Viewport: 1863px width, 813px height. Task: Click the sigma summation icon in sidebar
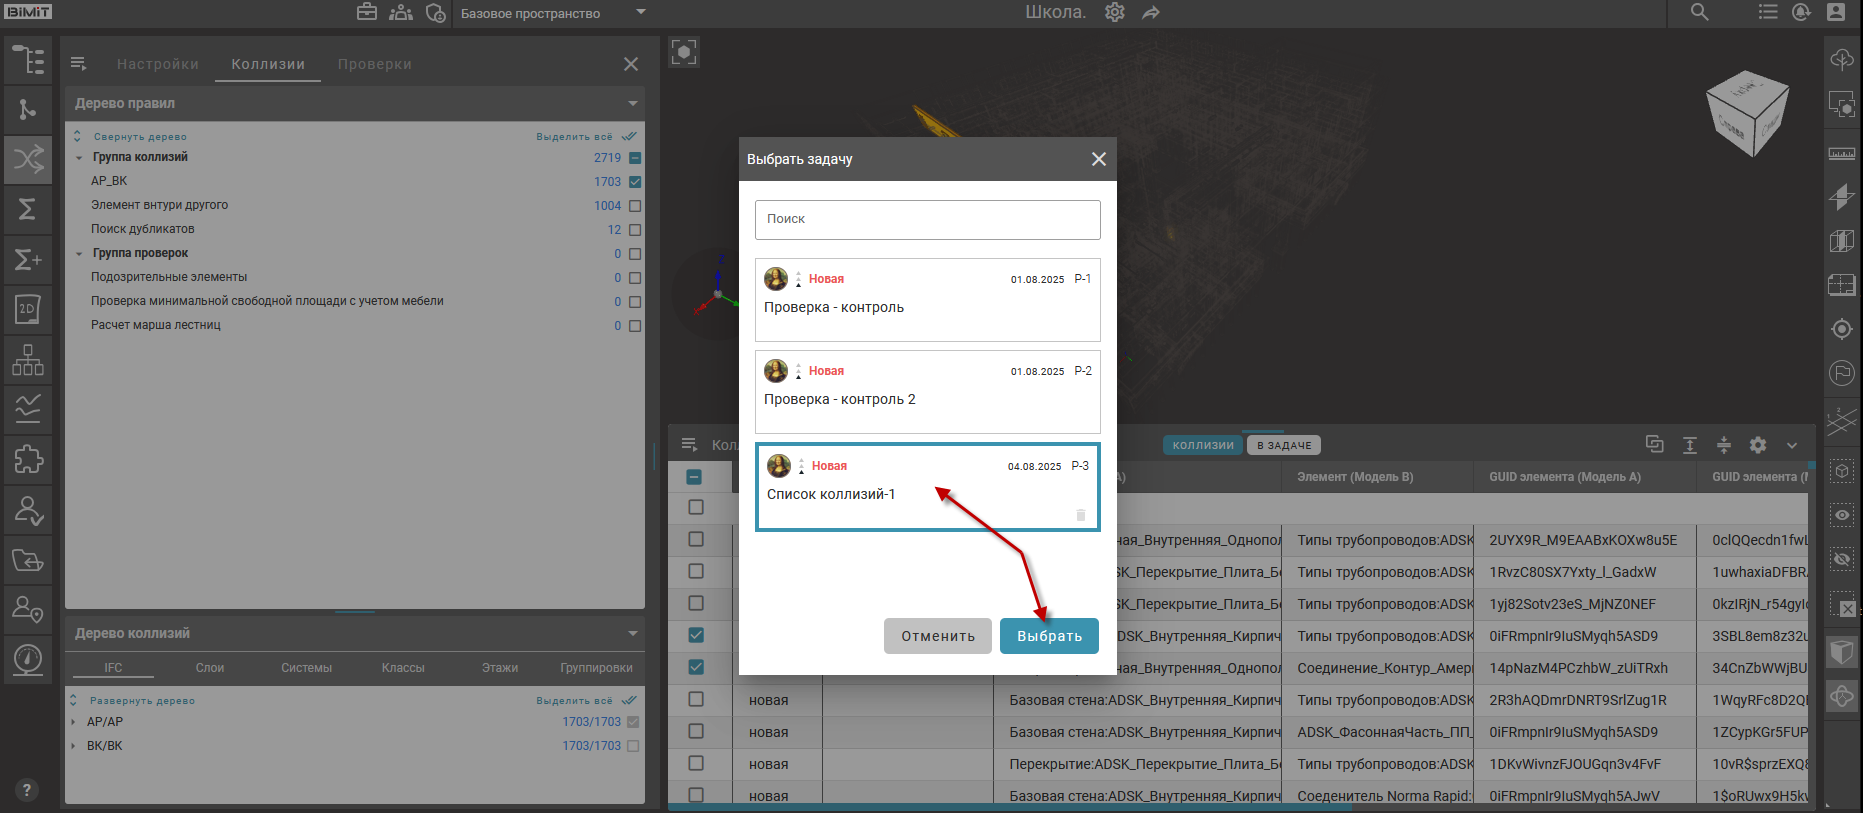pyautogui.click(x=28, y=209)
